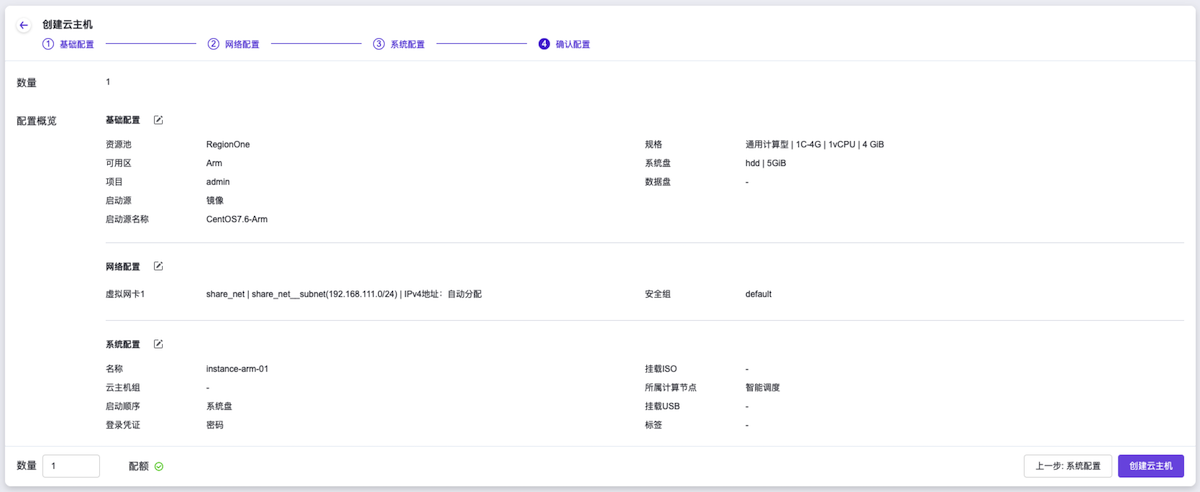Click the default security group value
The image size is (1200, 492).
[758, 295]
